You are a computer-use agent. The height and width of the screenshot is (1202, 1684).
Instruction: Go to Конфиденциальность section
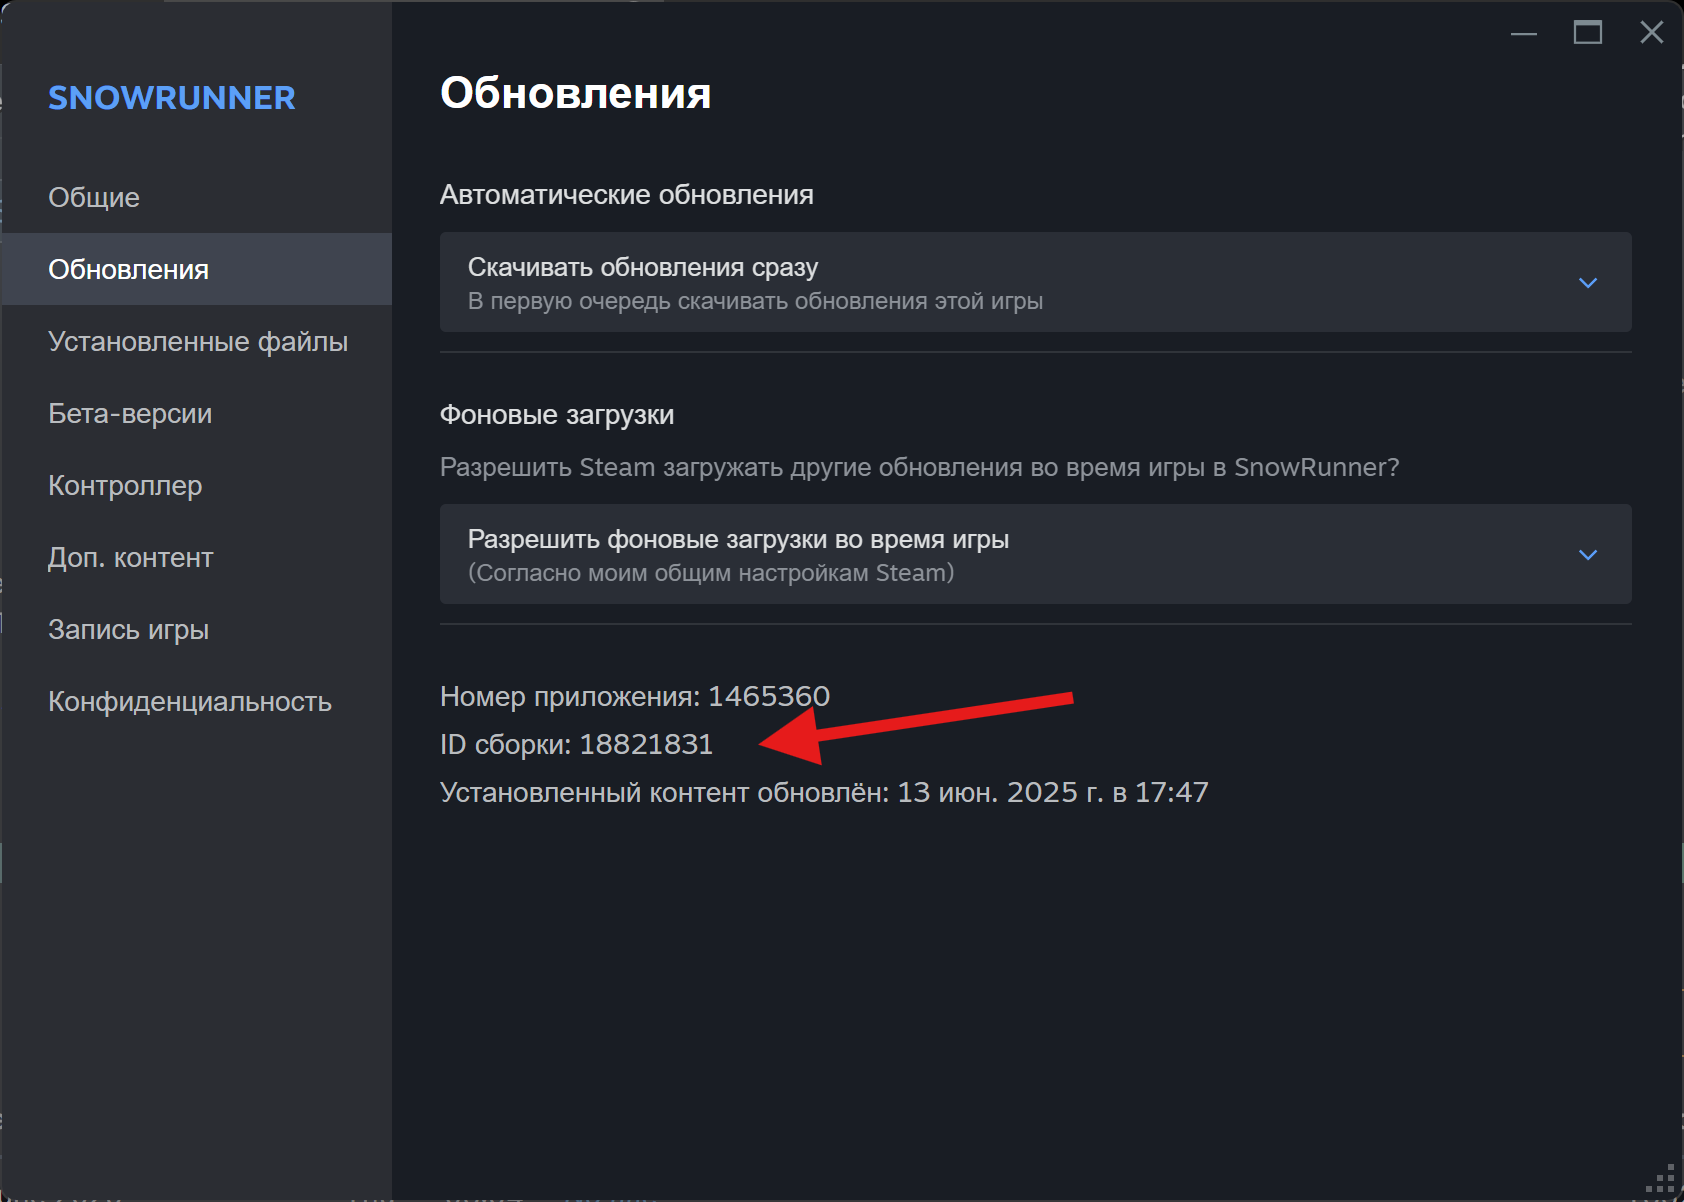click(196, 701)
